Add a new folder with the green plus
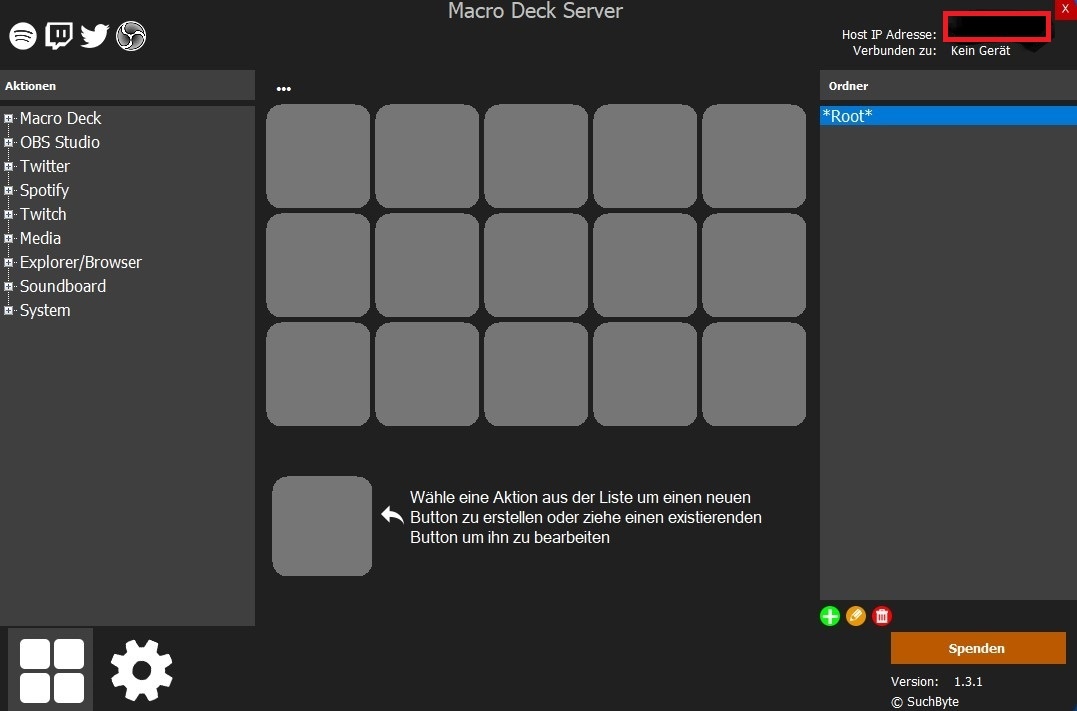 [x=830, y=616]
